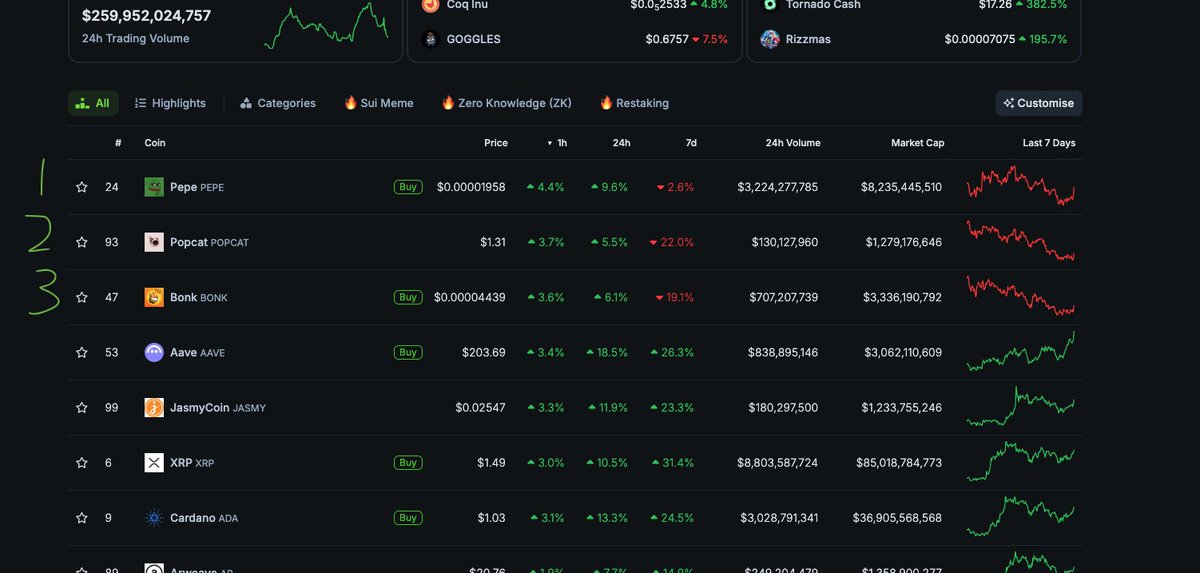This screenshot has width=1200, height=573.
Task: Open Aave's 7-day sparkline chart
Action: (1021, 351)
